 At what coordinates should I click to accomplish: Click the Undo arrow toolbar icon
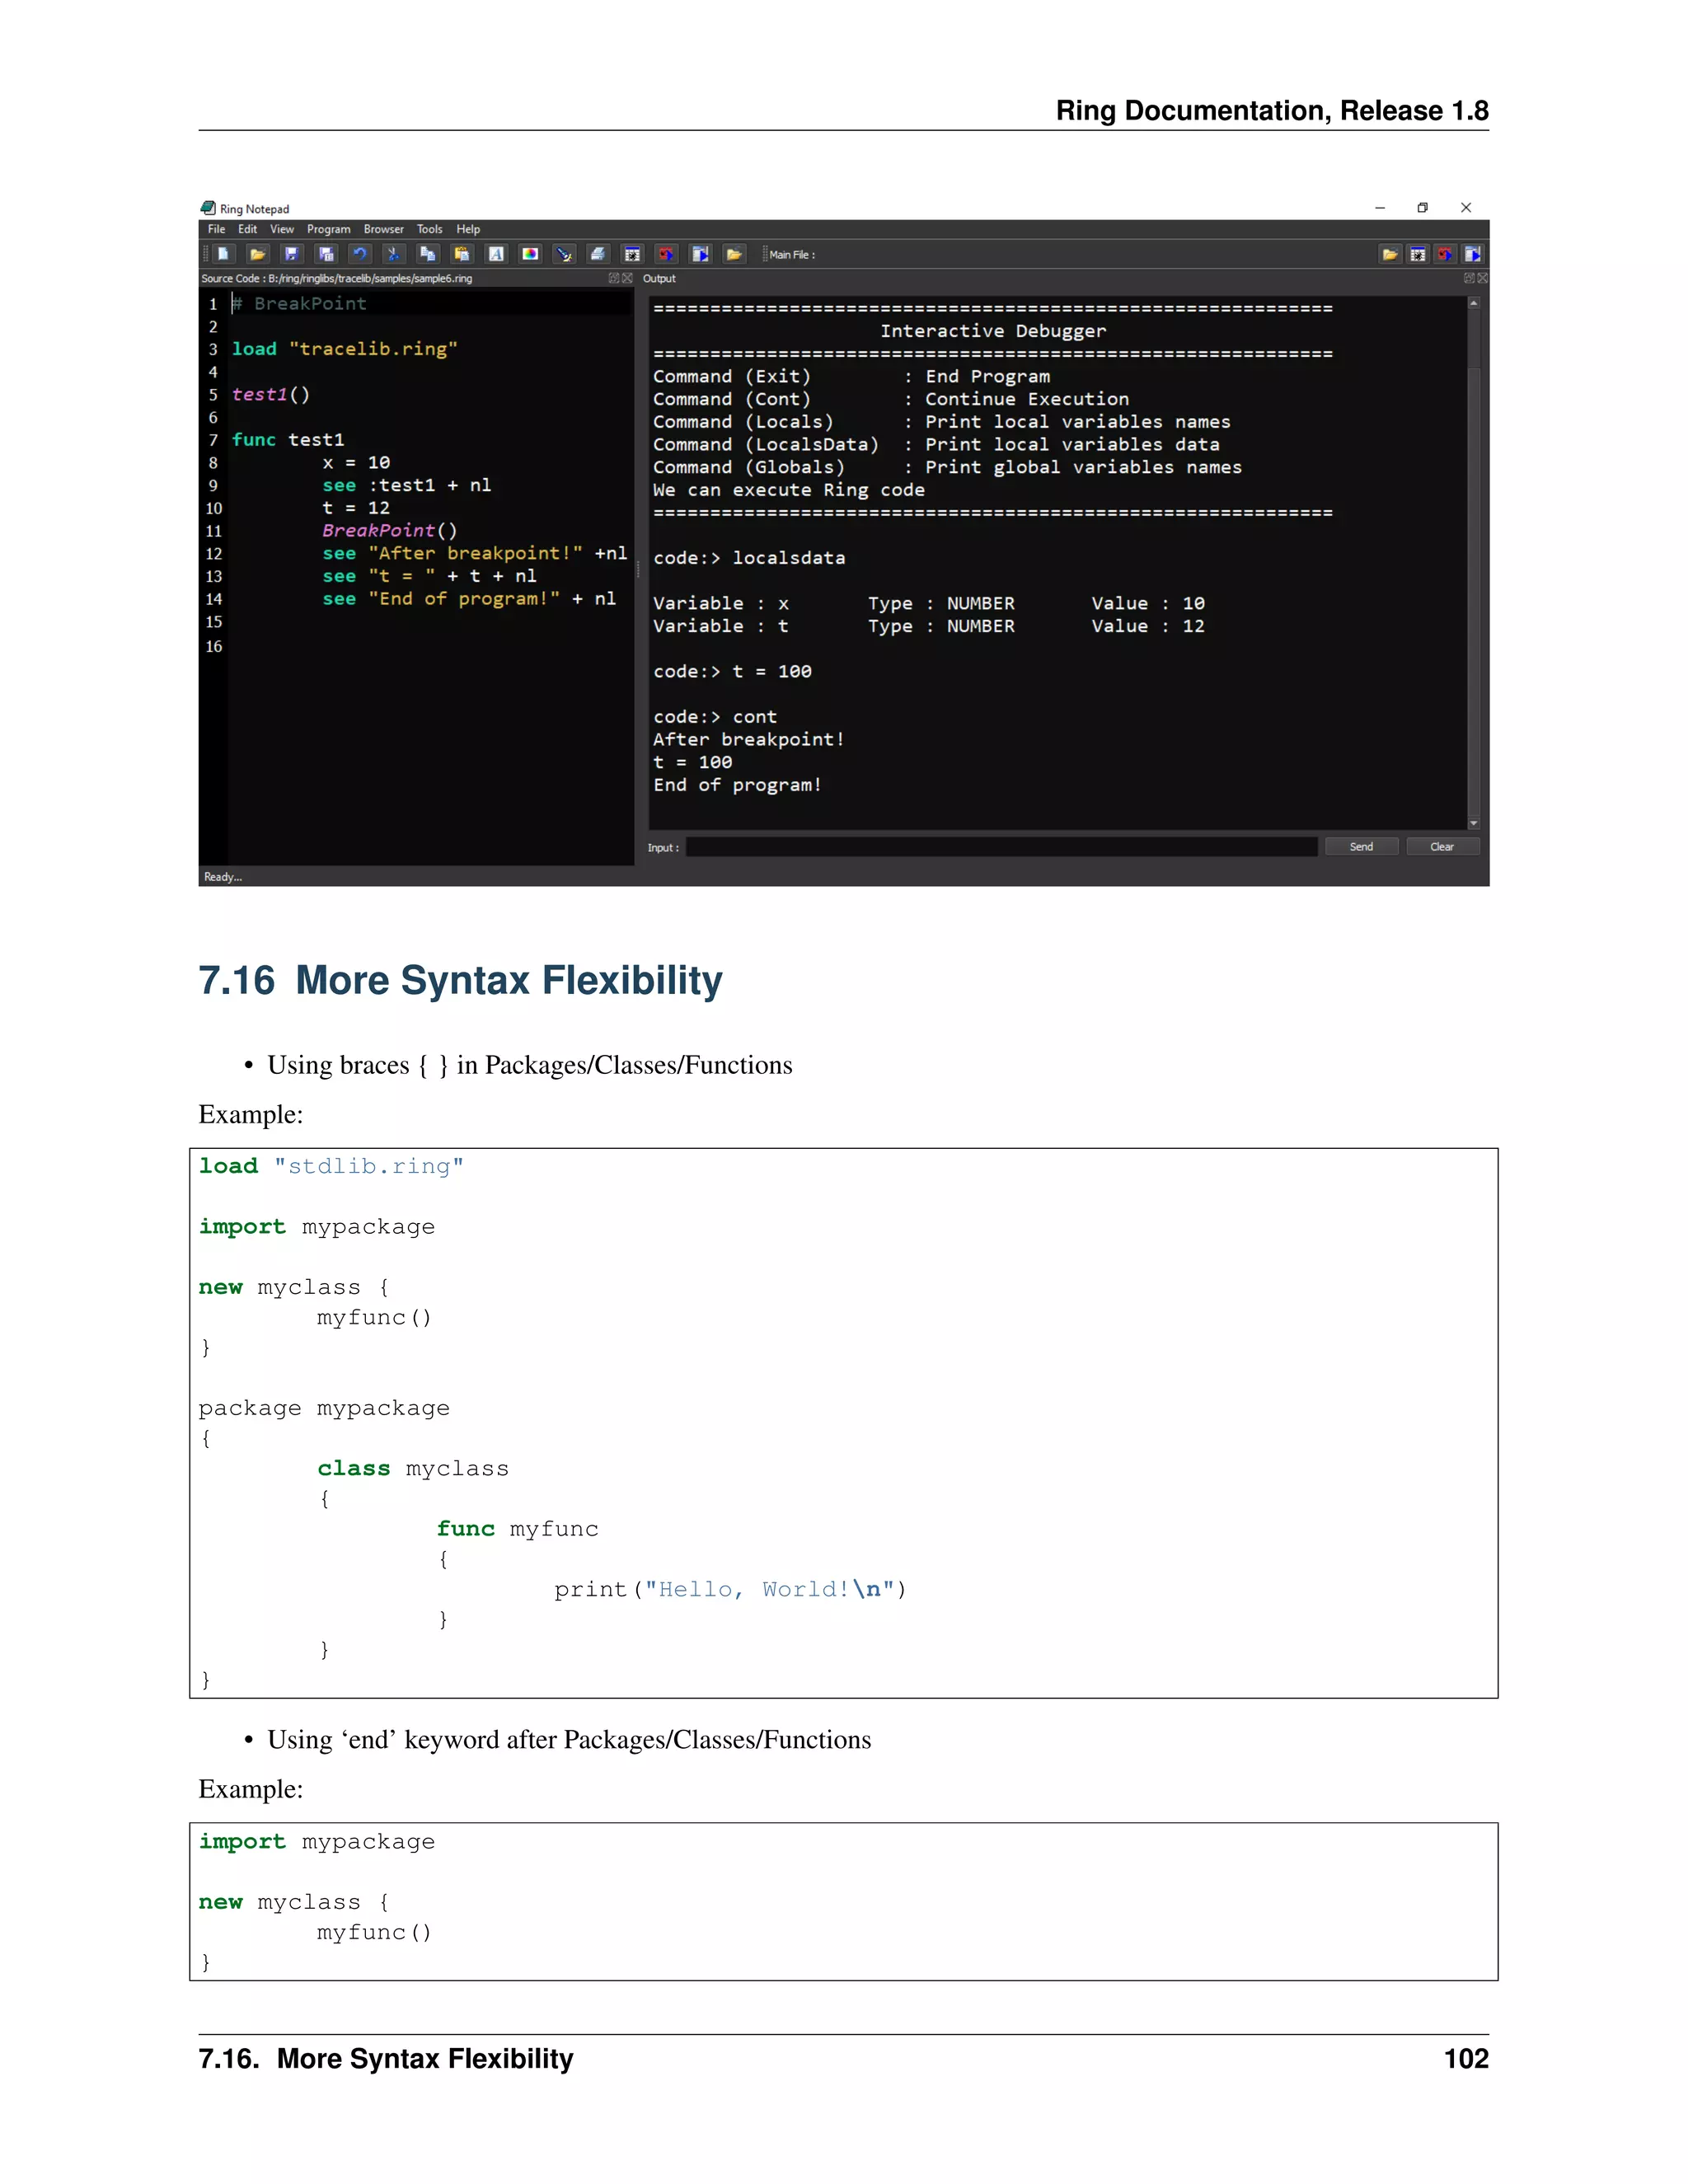(x=360, y=254)
